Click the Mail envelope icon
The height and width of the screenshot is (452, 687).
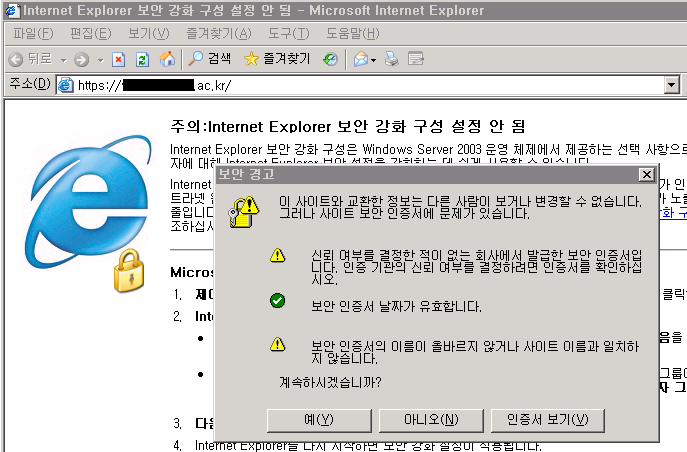tap(361, 59)
